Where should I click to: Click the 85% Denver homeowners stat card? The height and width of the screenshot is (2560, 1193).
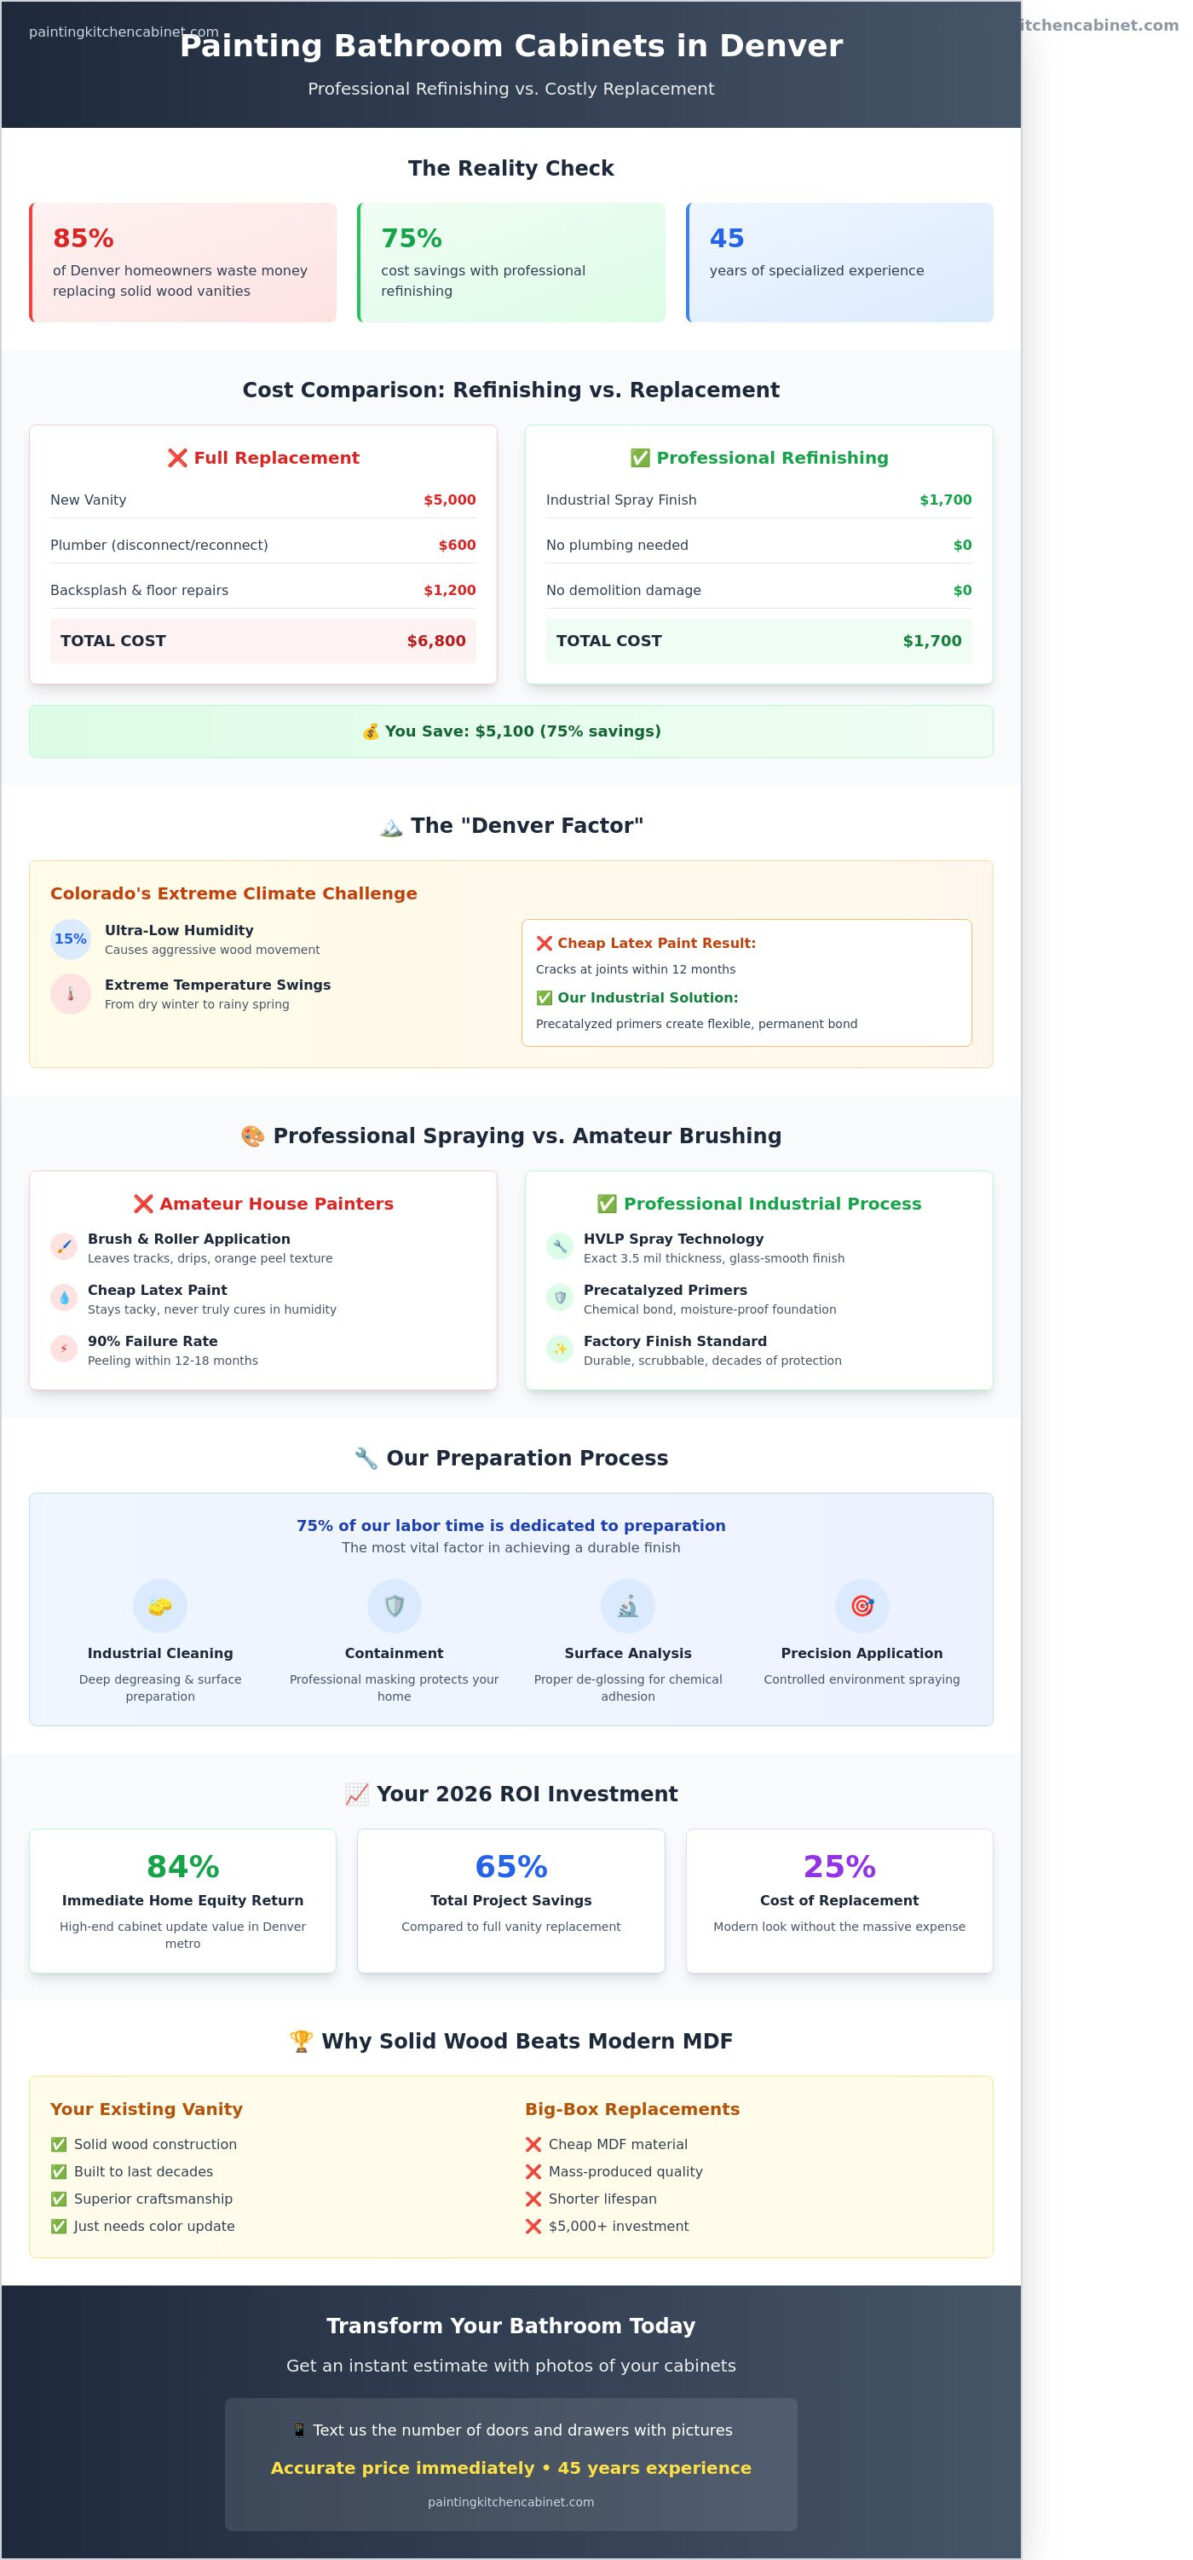(x=183, y=263)
